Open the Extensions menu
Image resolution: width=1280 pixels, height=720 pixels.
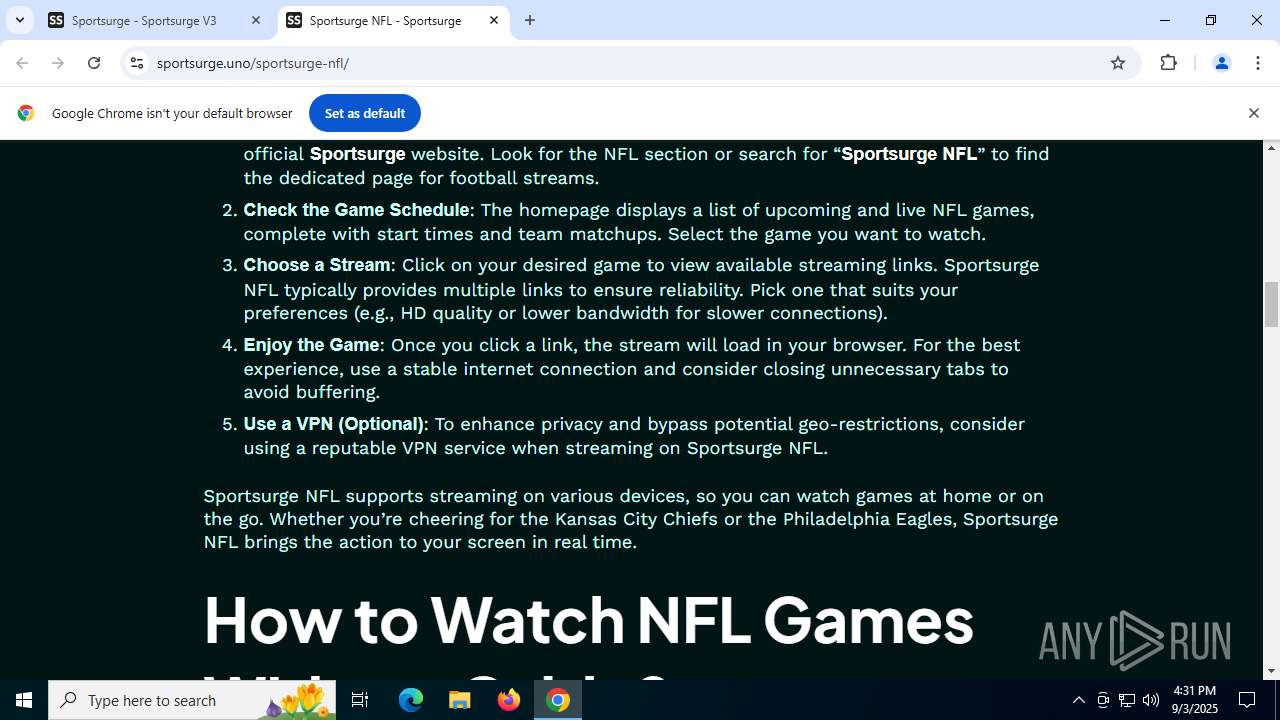pos(1168,63)
